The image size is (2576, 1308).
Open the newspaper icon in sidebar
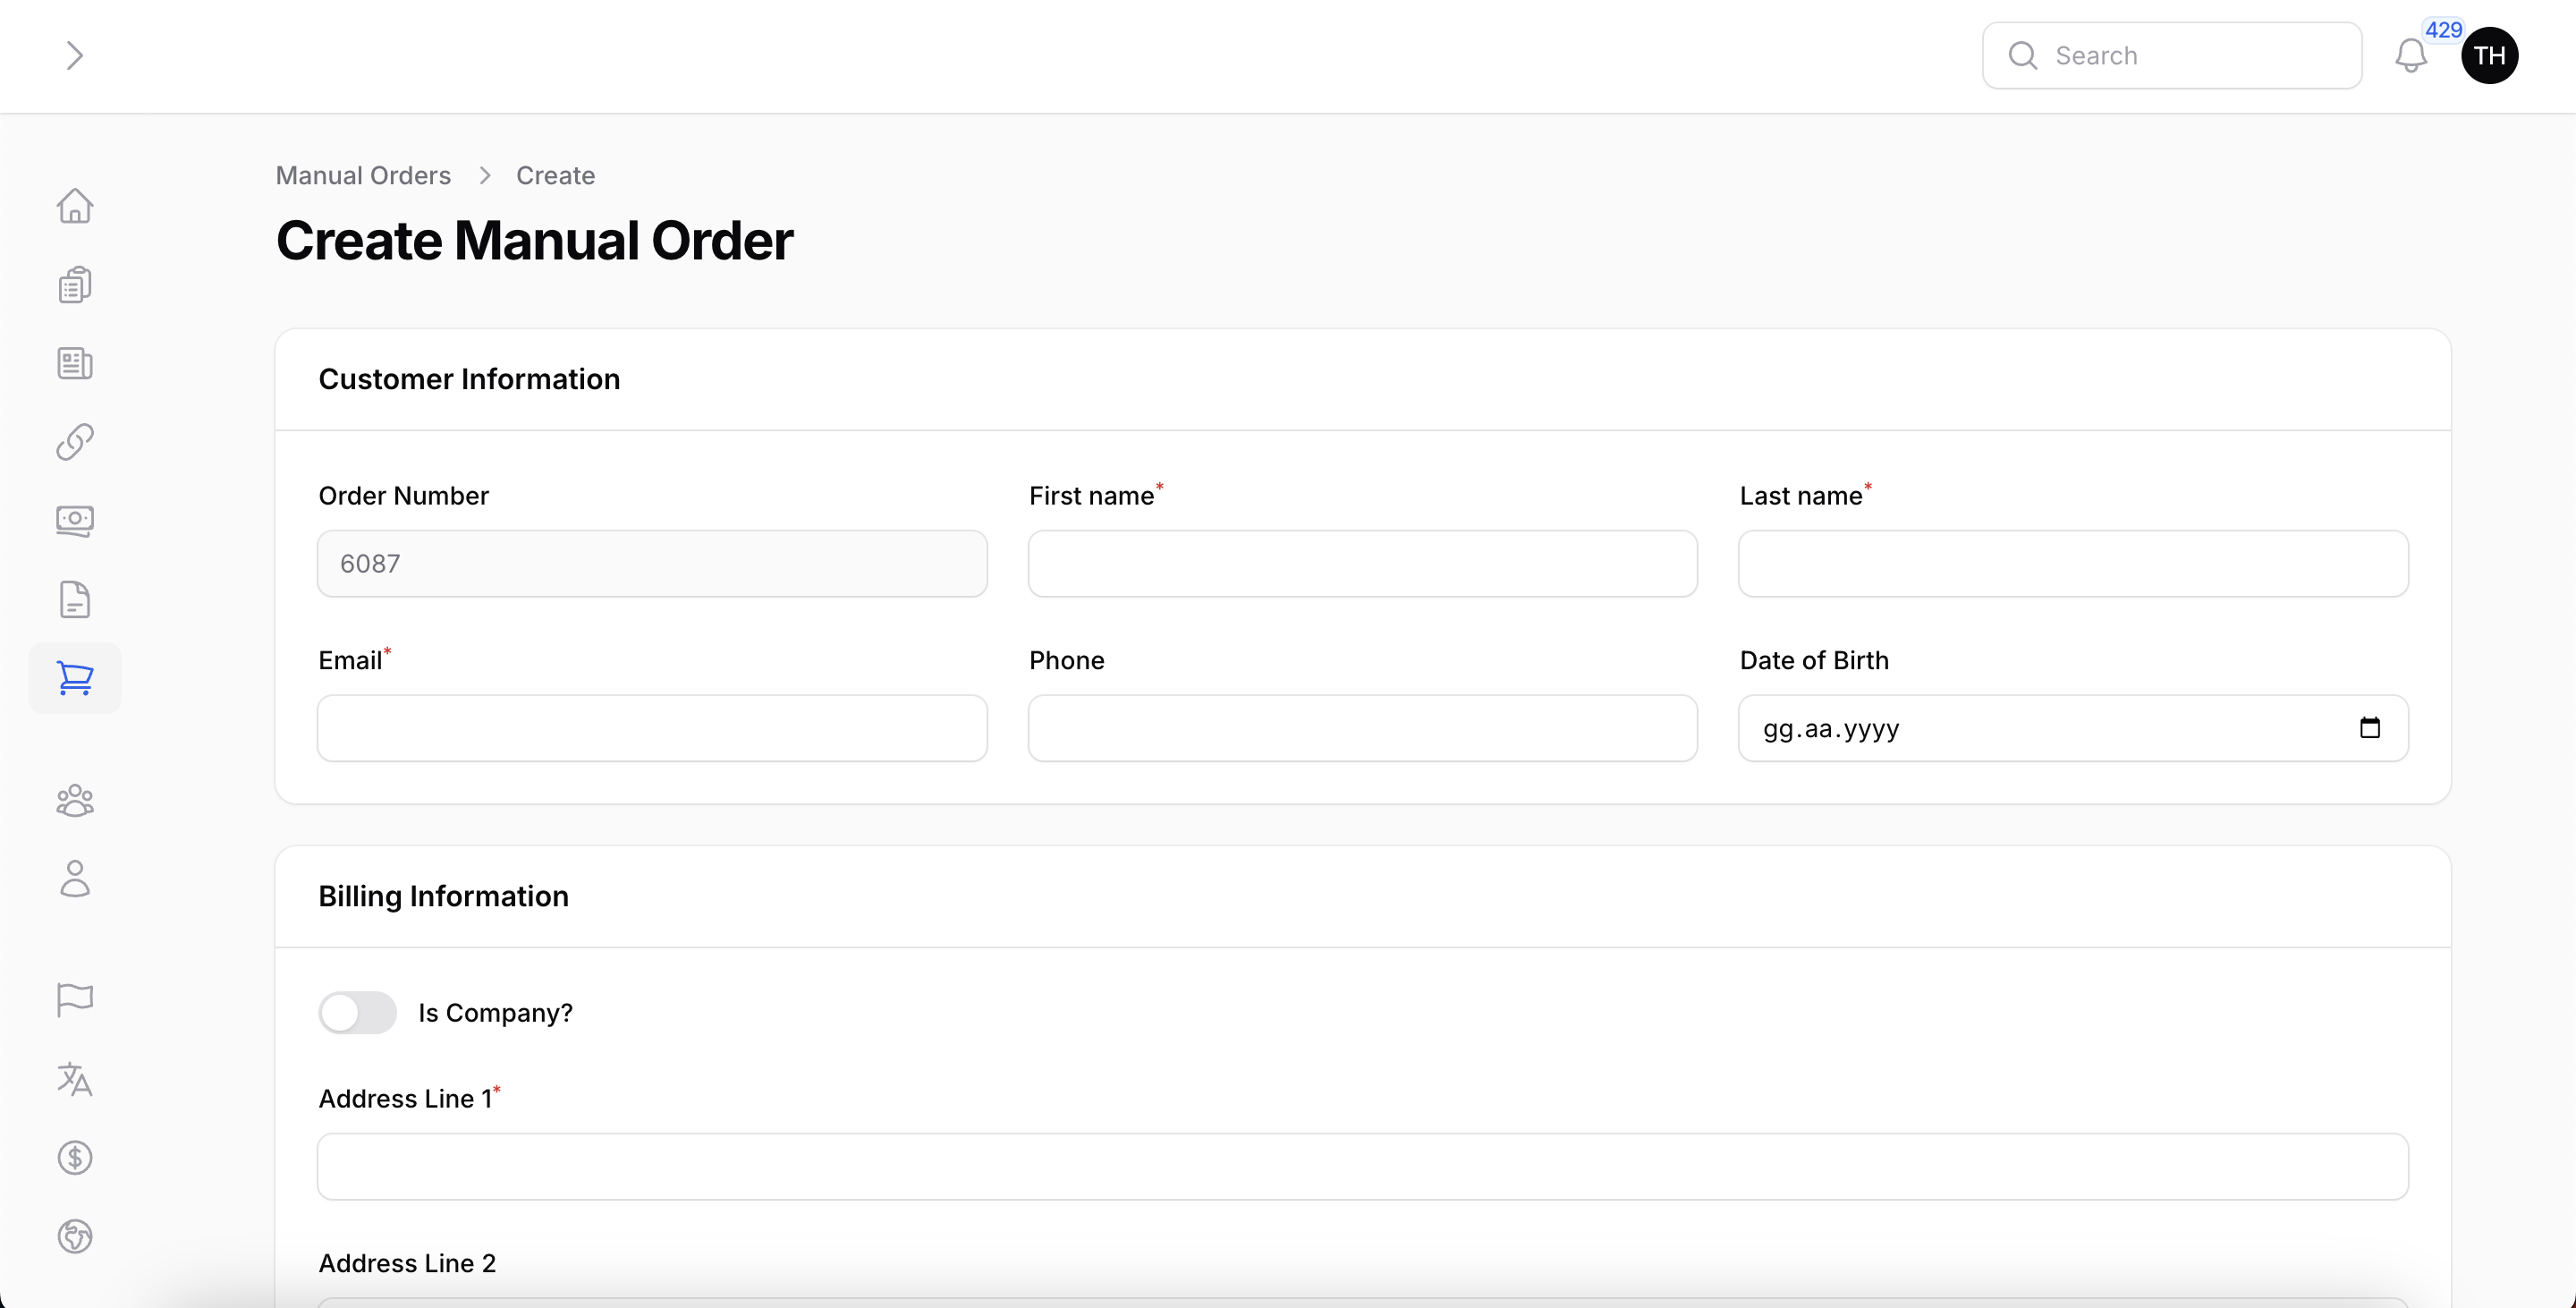coord(75,363)
